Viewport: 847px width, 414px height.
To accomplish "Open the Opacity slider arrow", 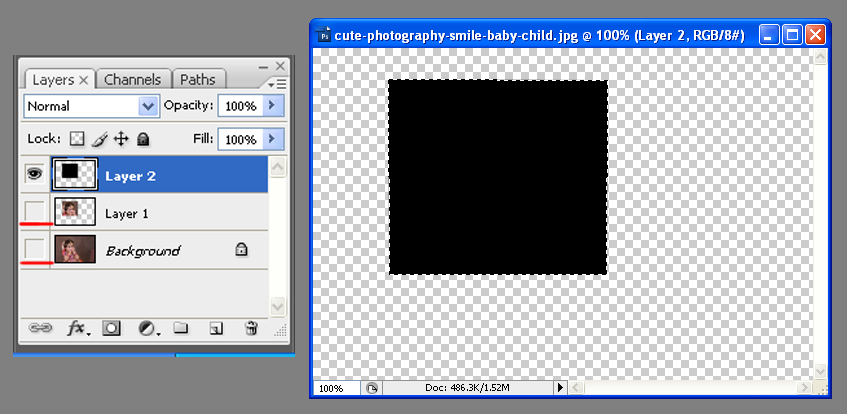I will (x=274, y=105).
